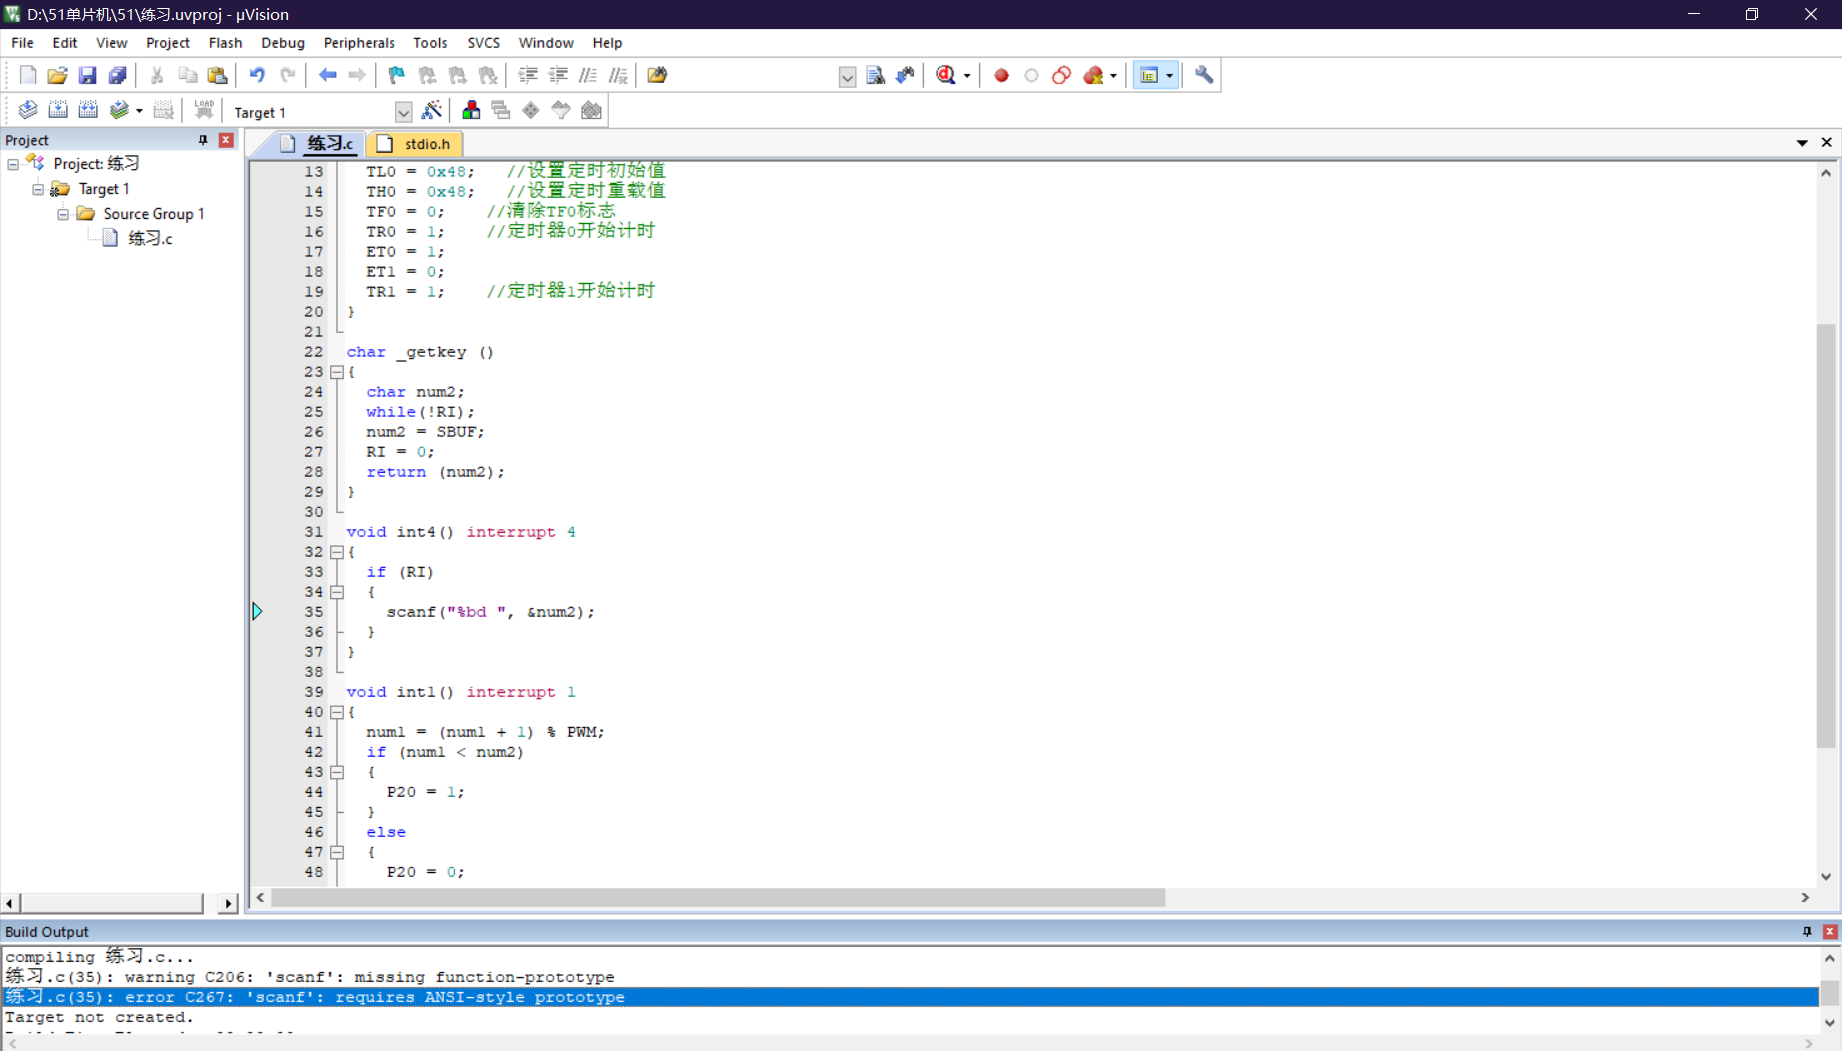Fold the code block at line 40
Image resolution: width=1842 pixels, height=1051 pixels.
(337, 712)
